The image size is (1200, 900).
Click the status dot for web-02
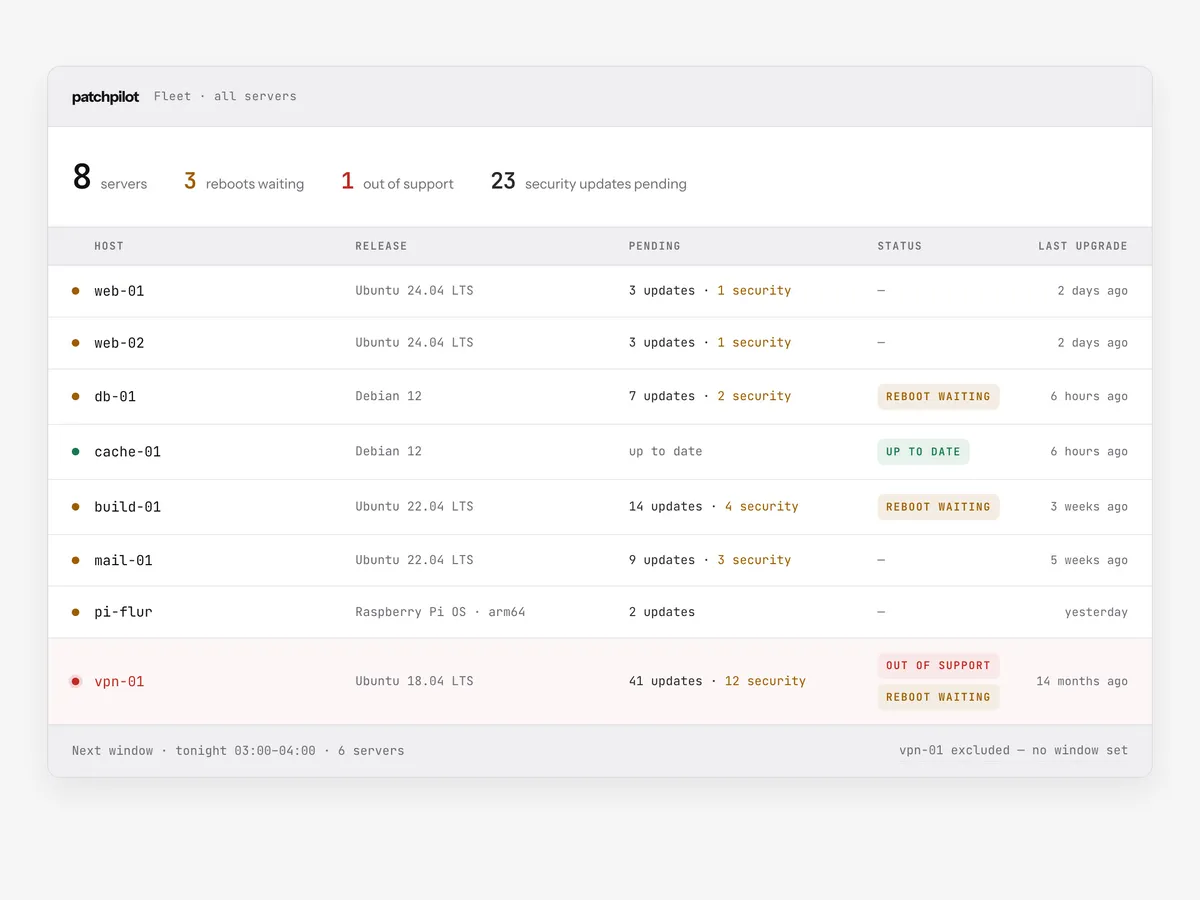pyautogui.click(x=75, y=343)
